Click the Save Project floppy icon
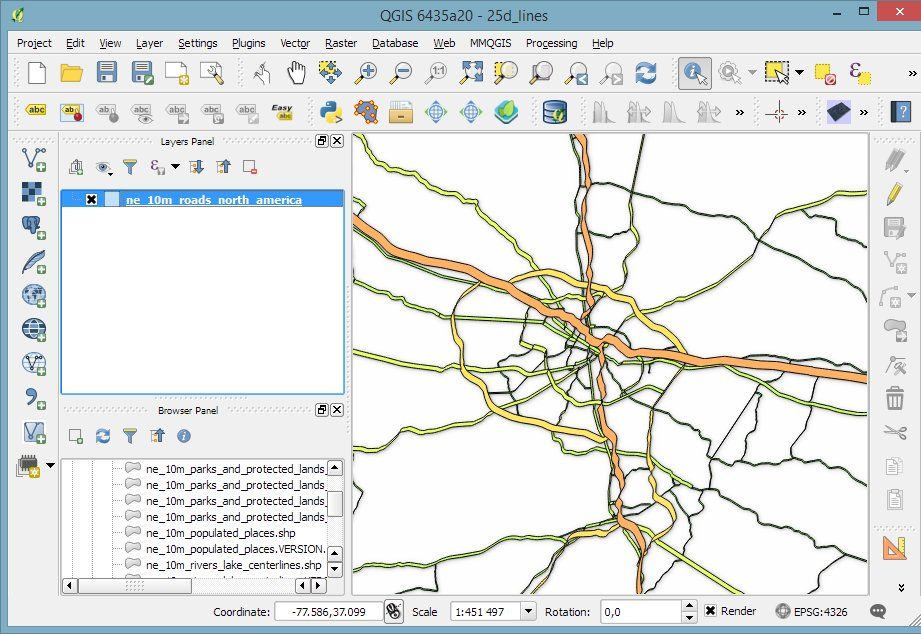921x634 pixels. (106, 73)
